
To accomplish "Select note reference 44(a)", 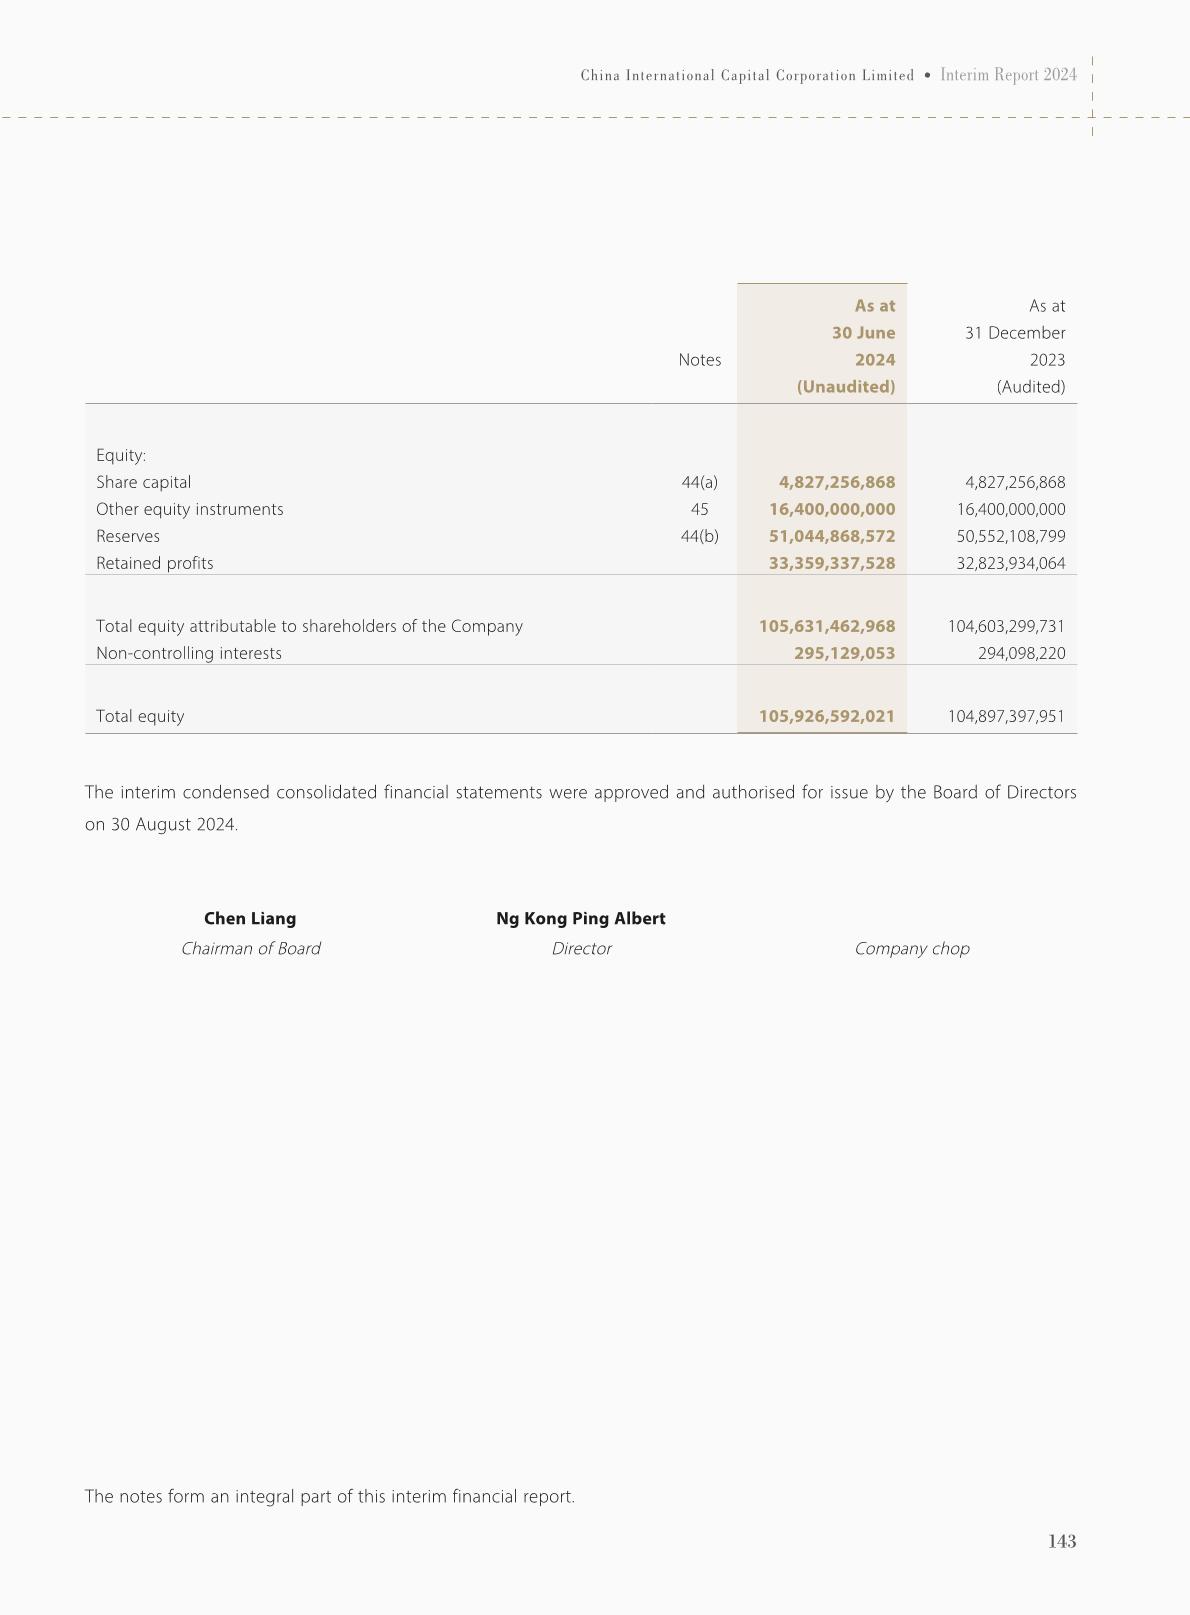I will pos(699,482).
